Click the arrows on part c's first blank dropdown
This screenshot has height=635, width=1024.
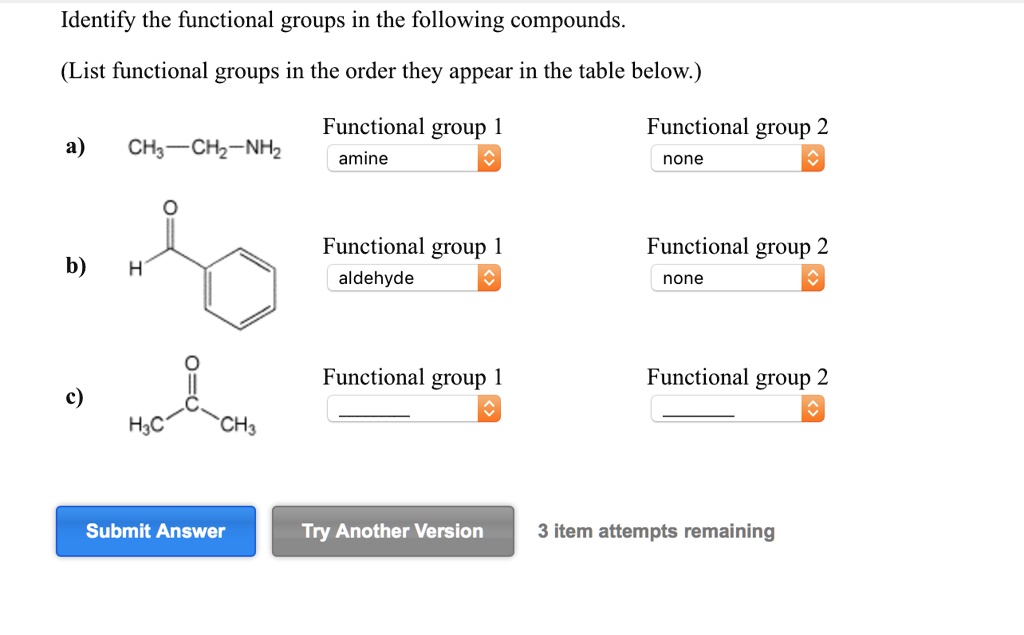pyautogui.click(x=489, y=408)
